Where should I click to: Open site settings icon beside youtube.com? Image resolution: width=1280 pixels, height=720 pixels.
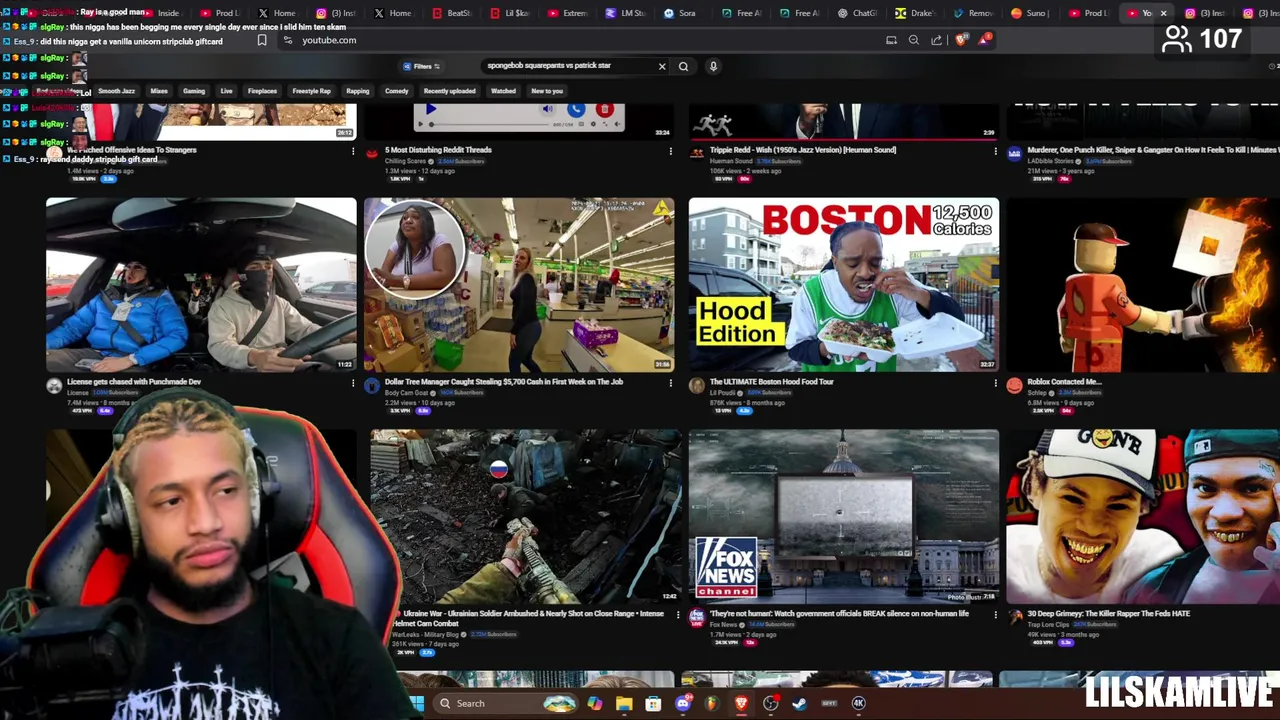pyautogui.click(x=288, y=40)
